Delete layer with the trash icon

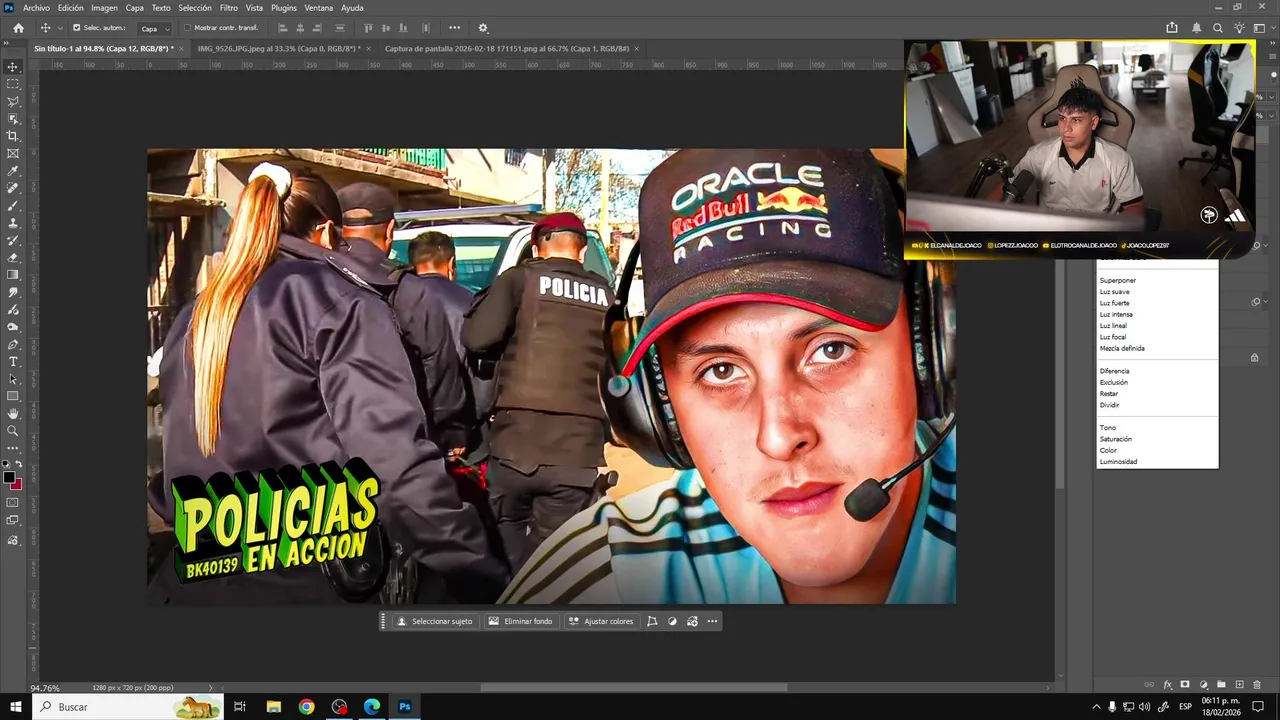pos(1257,685)
